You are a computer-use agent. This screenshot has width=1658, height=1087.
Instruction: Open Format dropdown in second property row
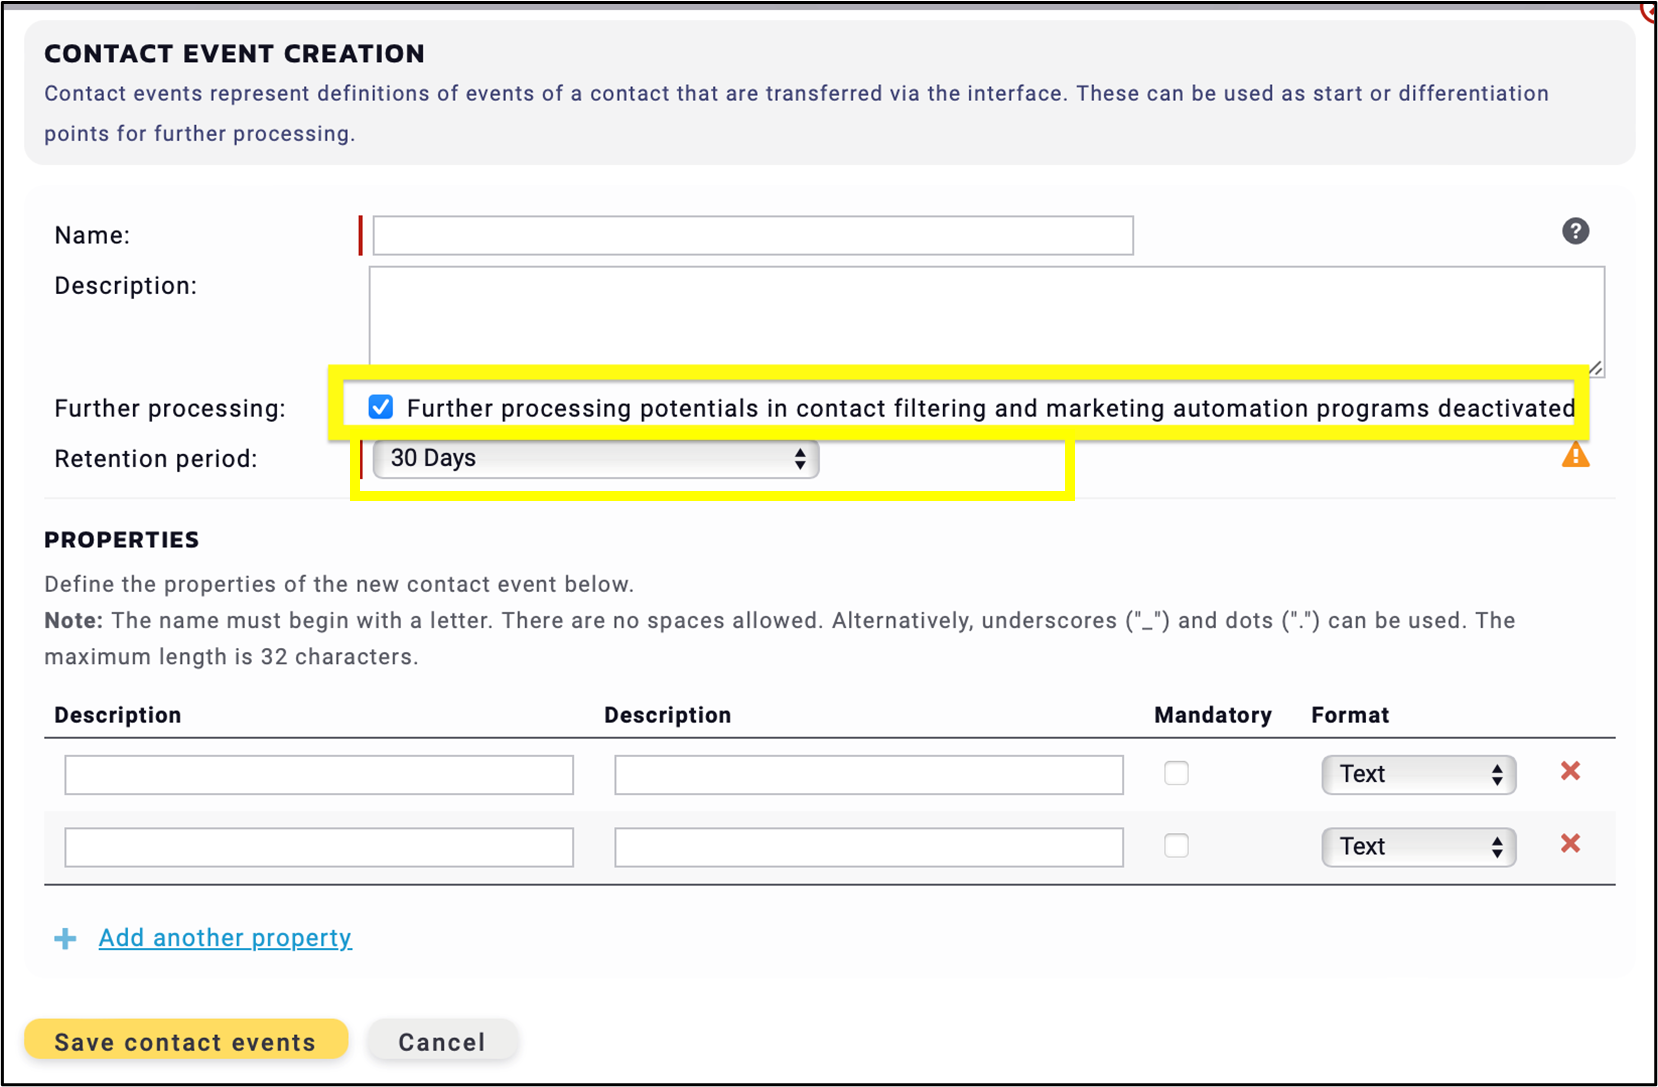point(1418,847)
